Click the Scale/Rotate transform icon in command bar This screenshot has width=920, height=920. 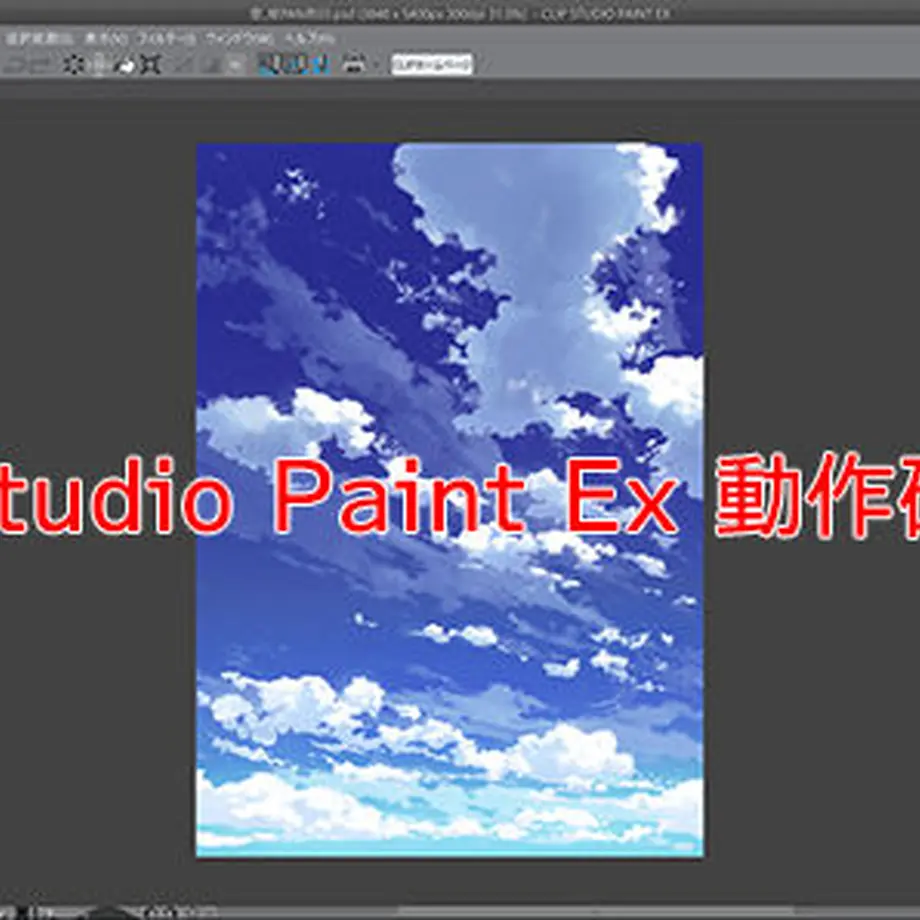[x=150, y=64]
